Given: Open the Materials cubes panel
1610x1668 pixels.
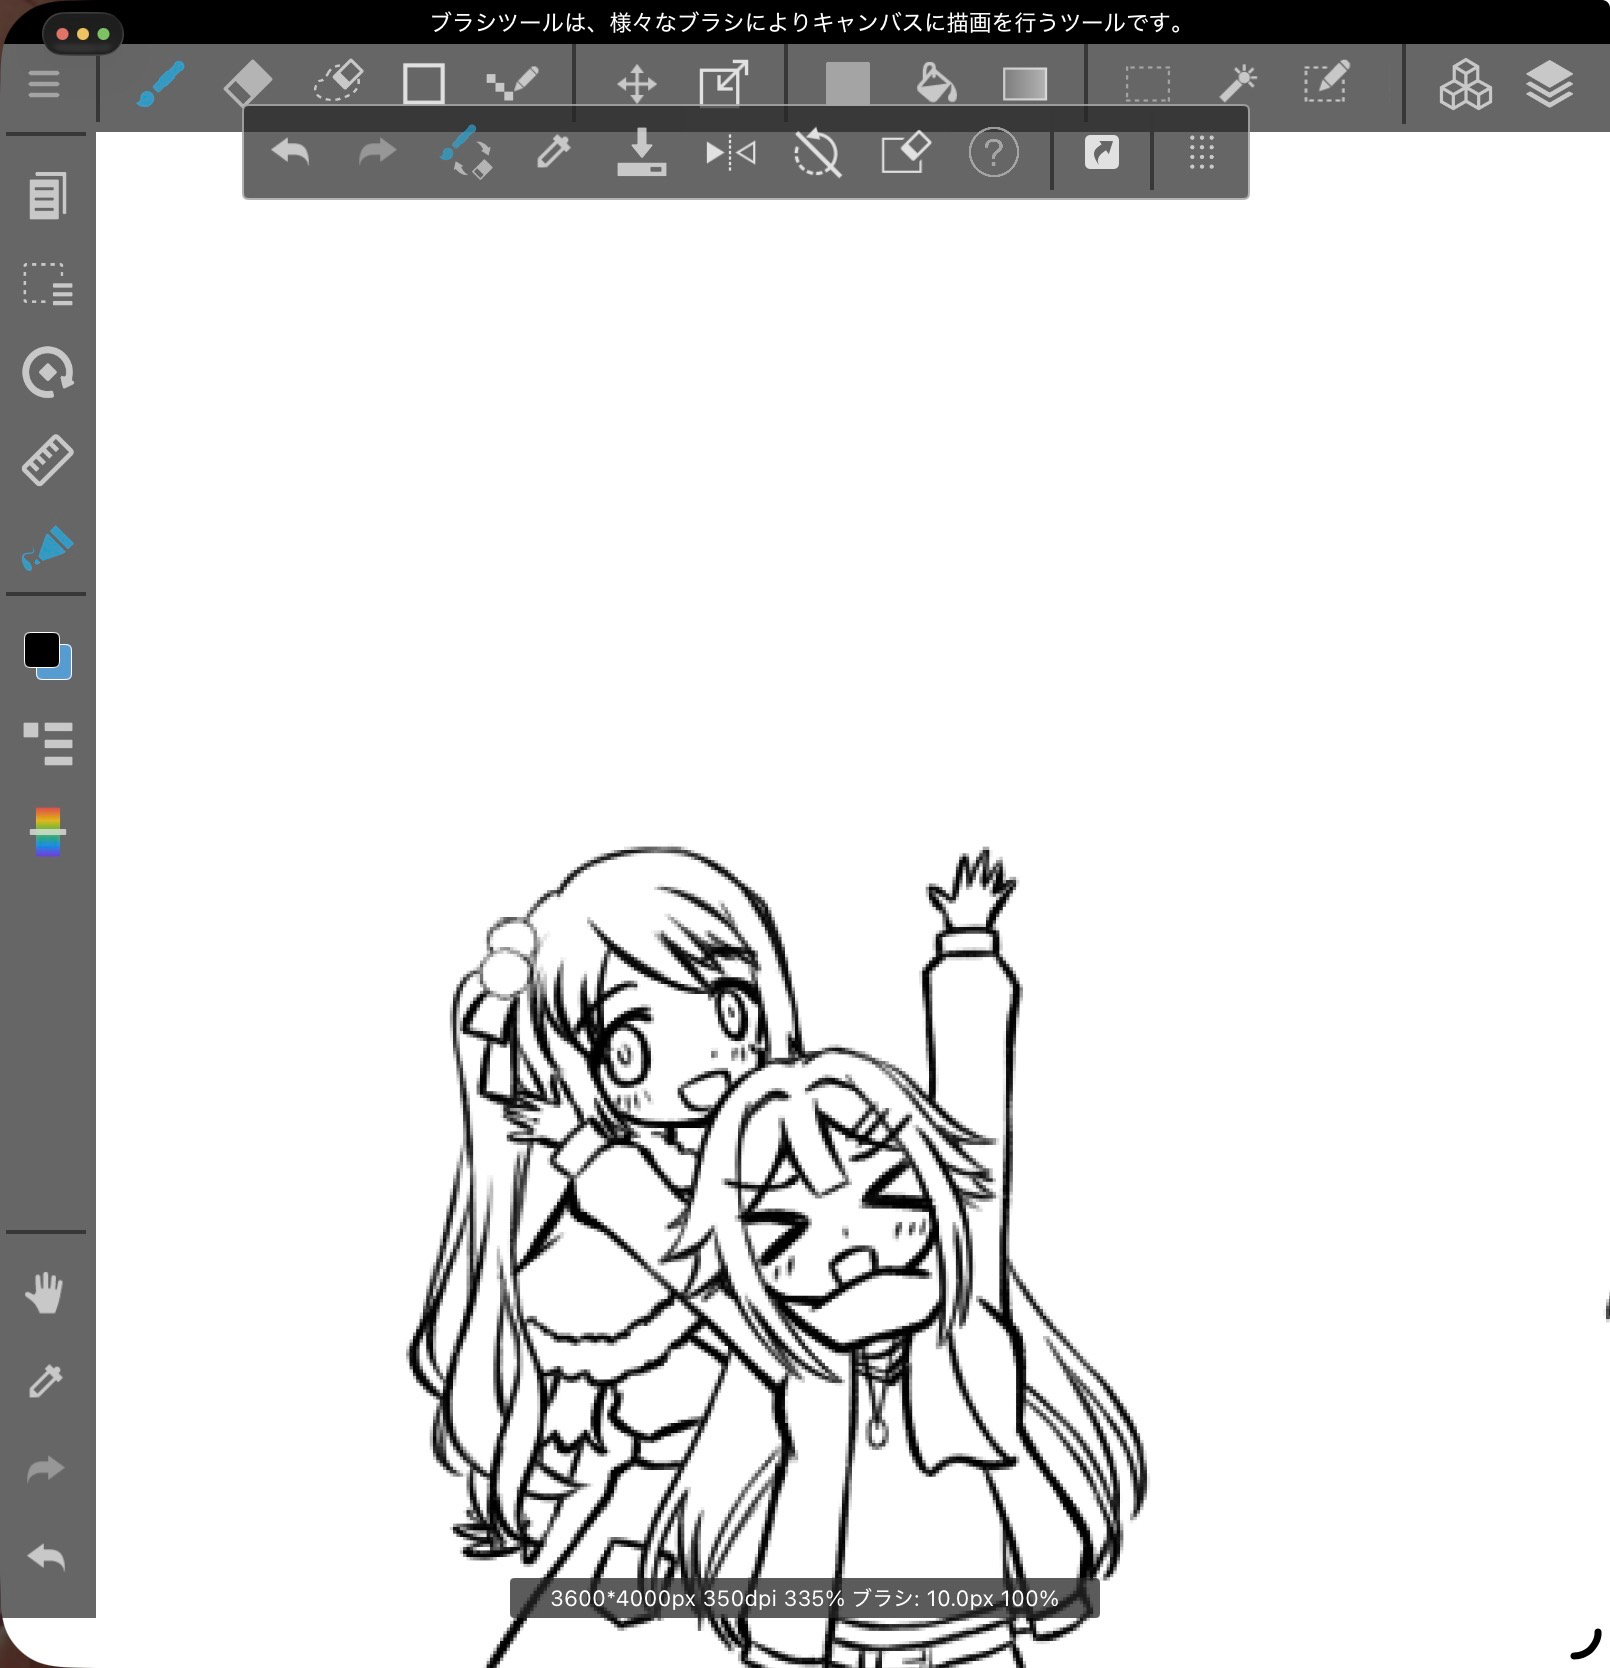Looking at the screenshot, I should coord(1465,84).
